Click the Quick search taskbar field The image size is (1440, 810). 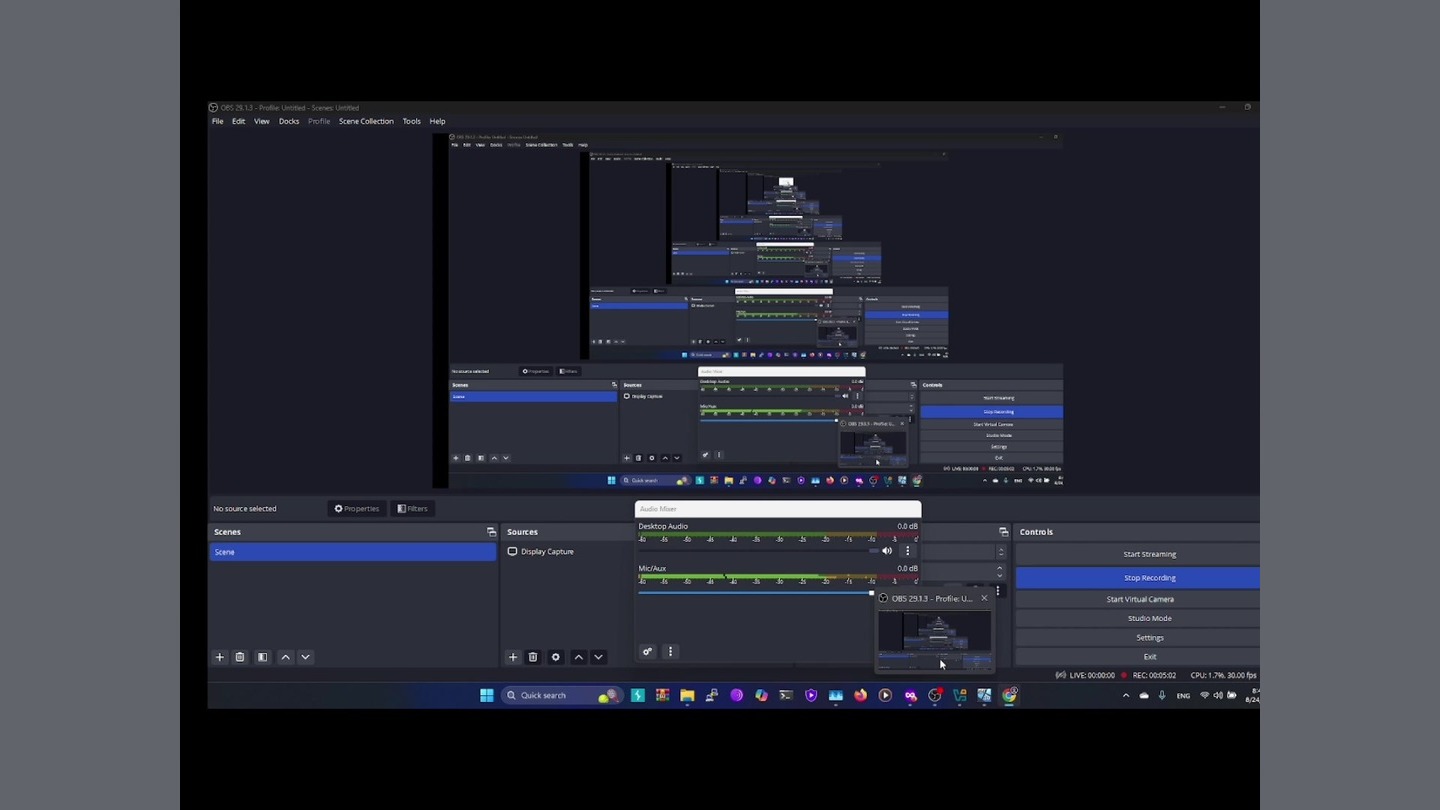click(x=560, y=695)
